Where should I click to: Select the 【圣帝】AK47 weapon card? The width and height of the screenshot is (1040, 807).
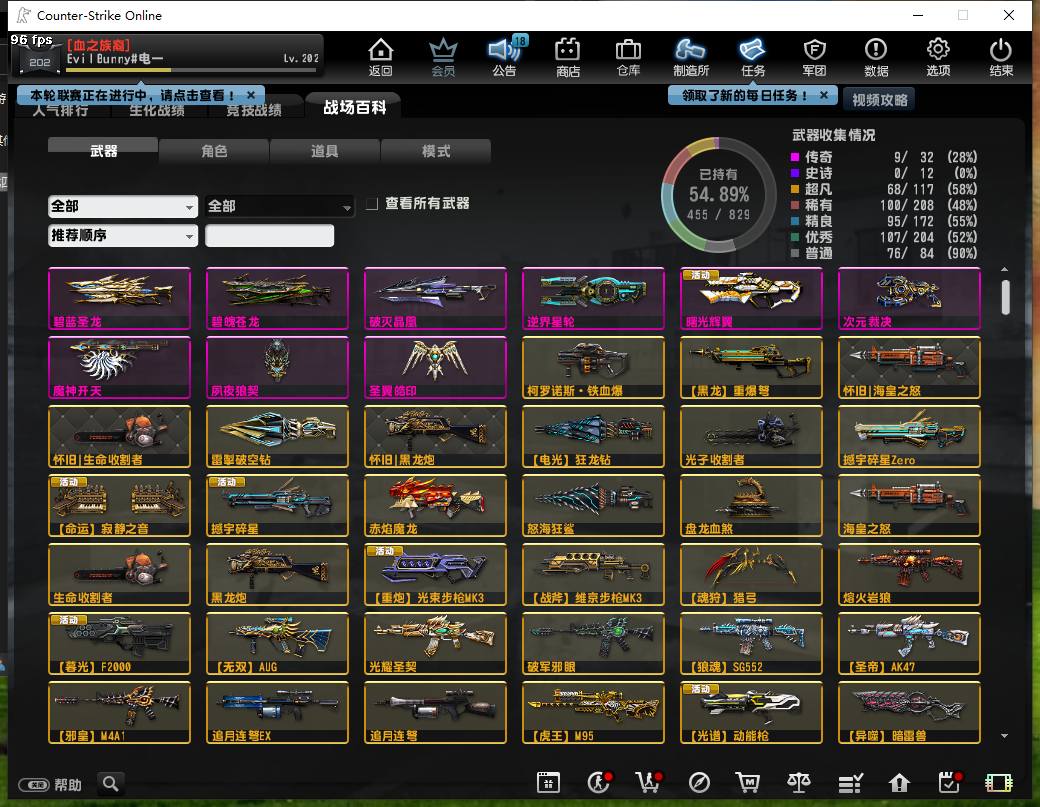pos(909,643)
